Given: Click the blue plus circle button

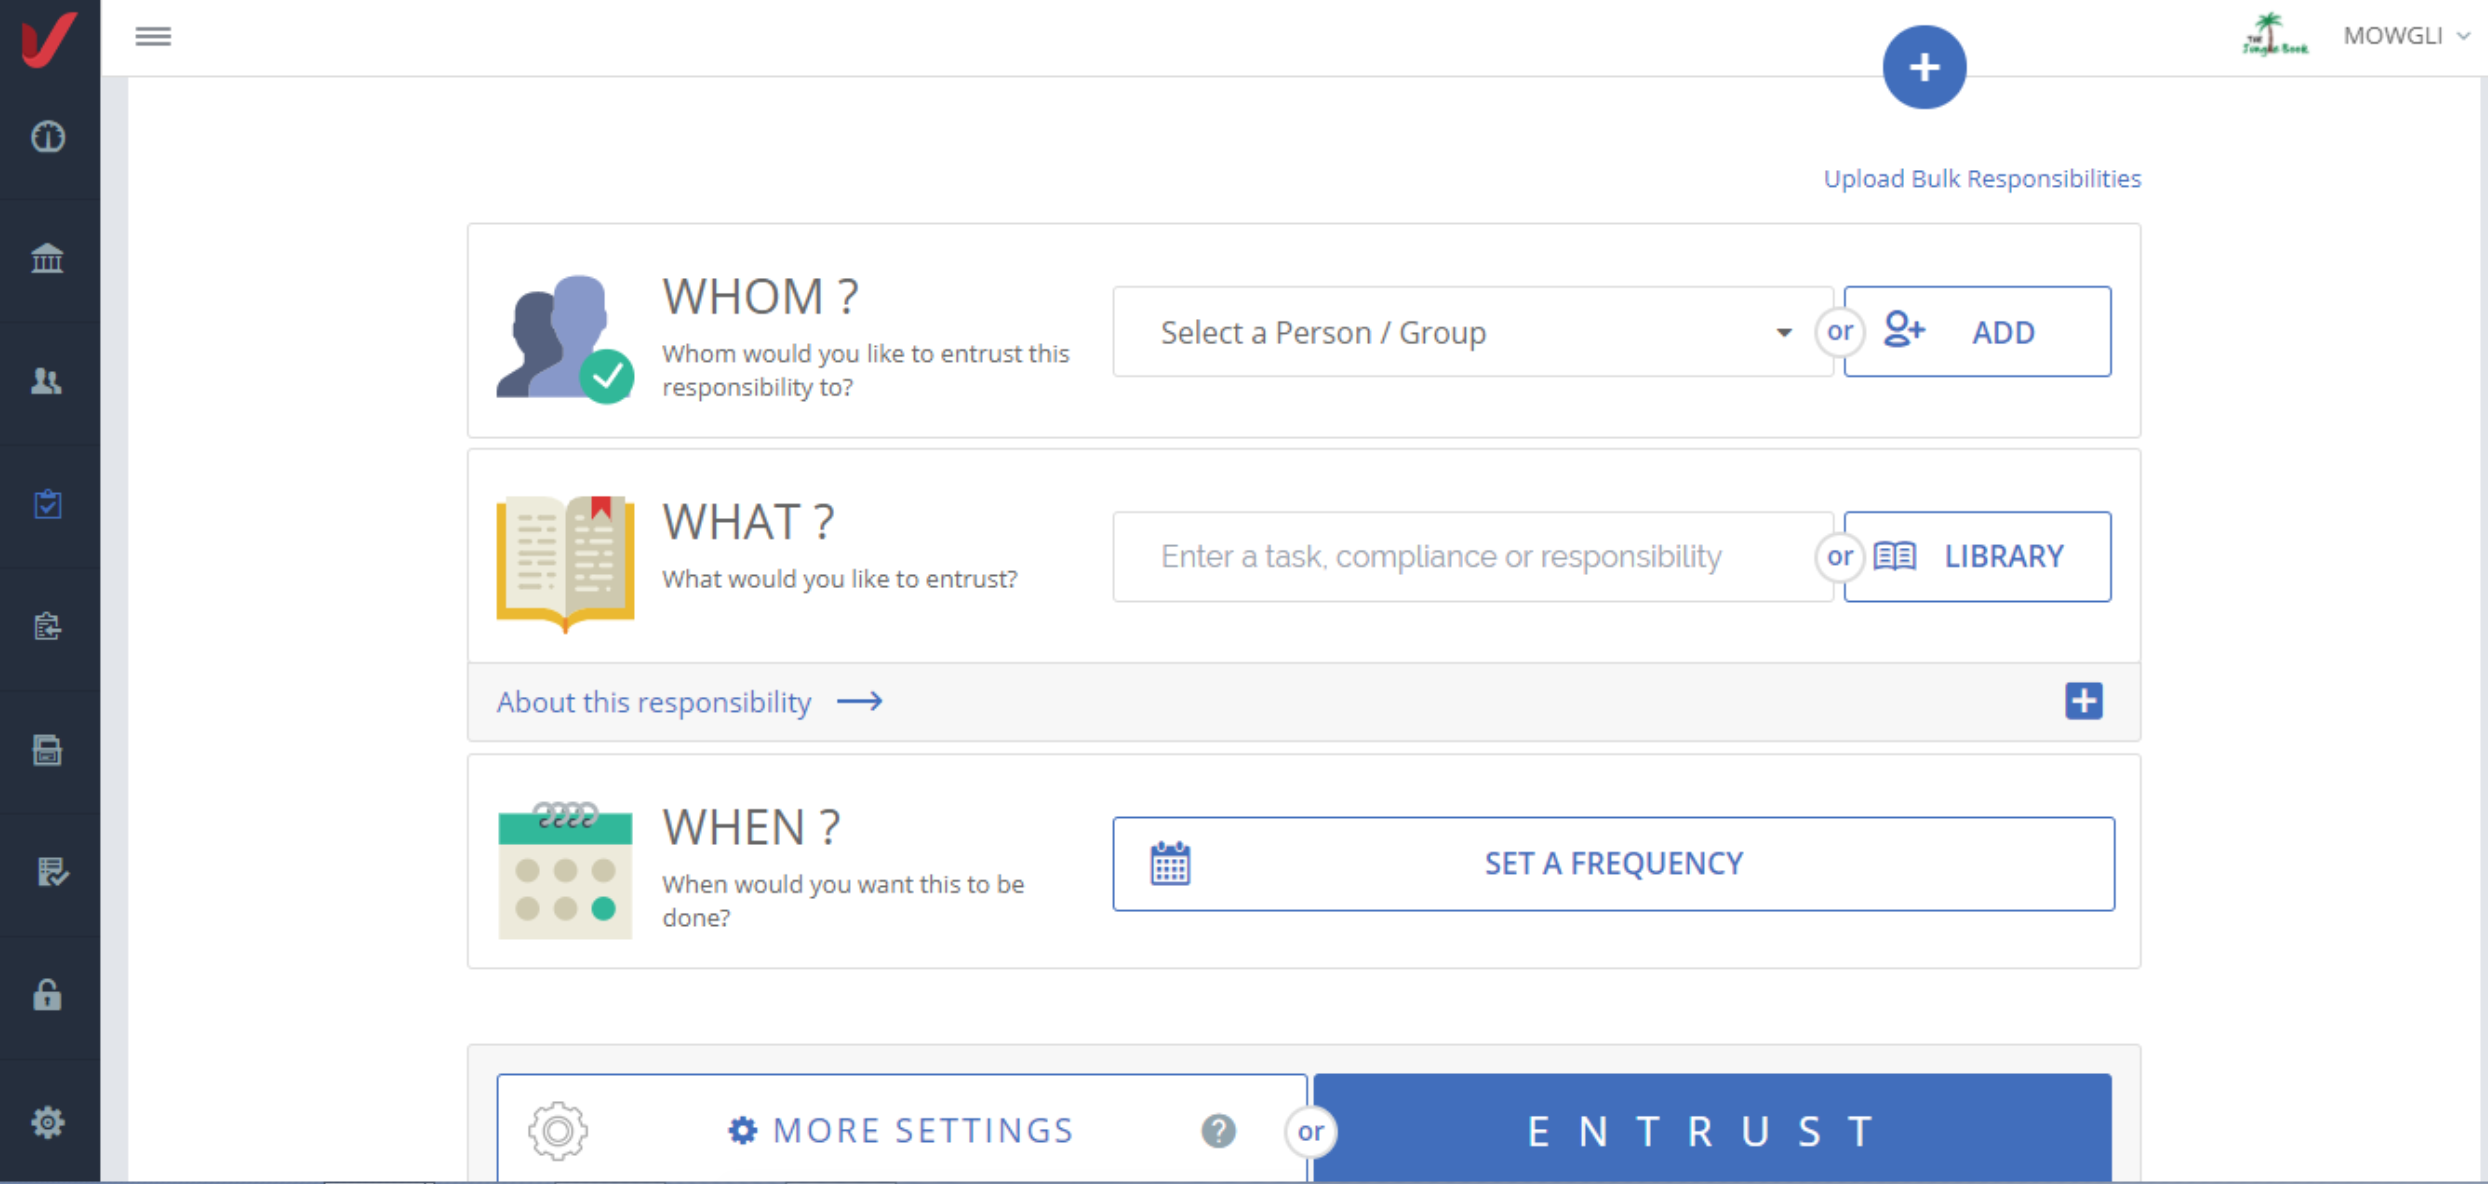Looking at the screenshot, I should click(x=1923, y=67).
